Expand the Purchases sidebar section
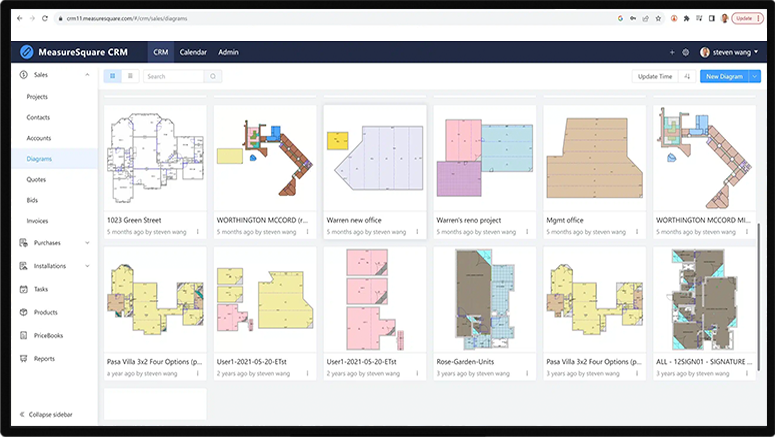Viewport: 775px width, 437px height. (87, 242)
